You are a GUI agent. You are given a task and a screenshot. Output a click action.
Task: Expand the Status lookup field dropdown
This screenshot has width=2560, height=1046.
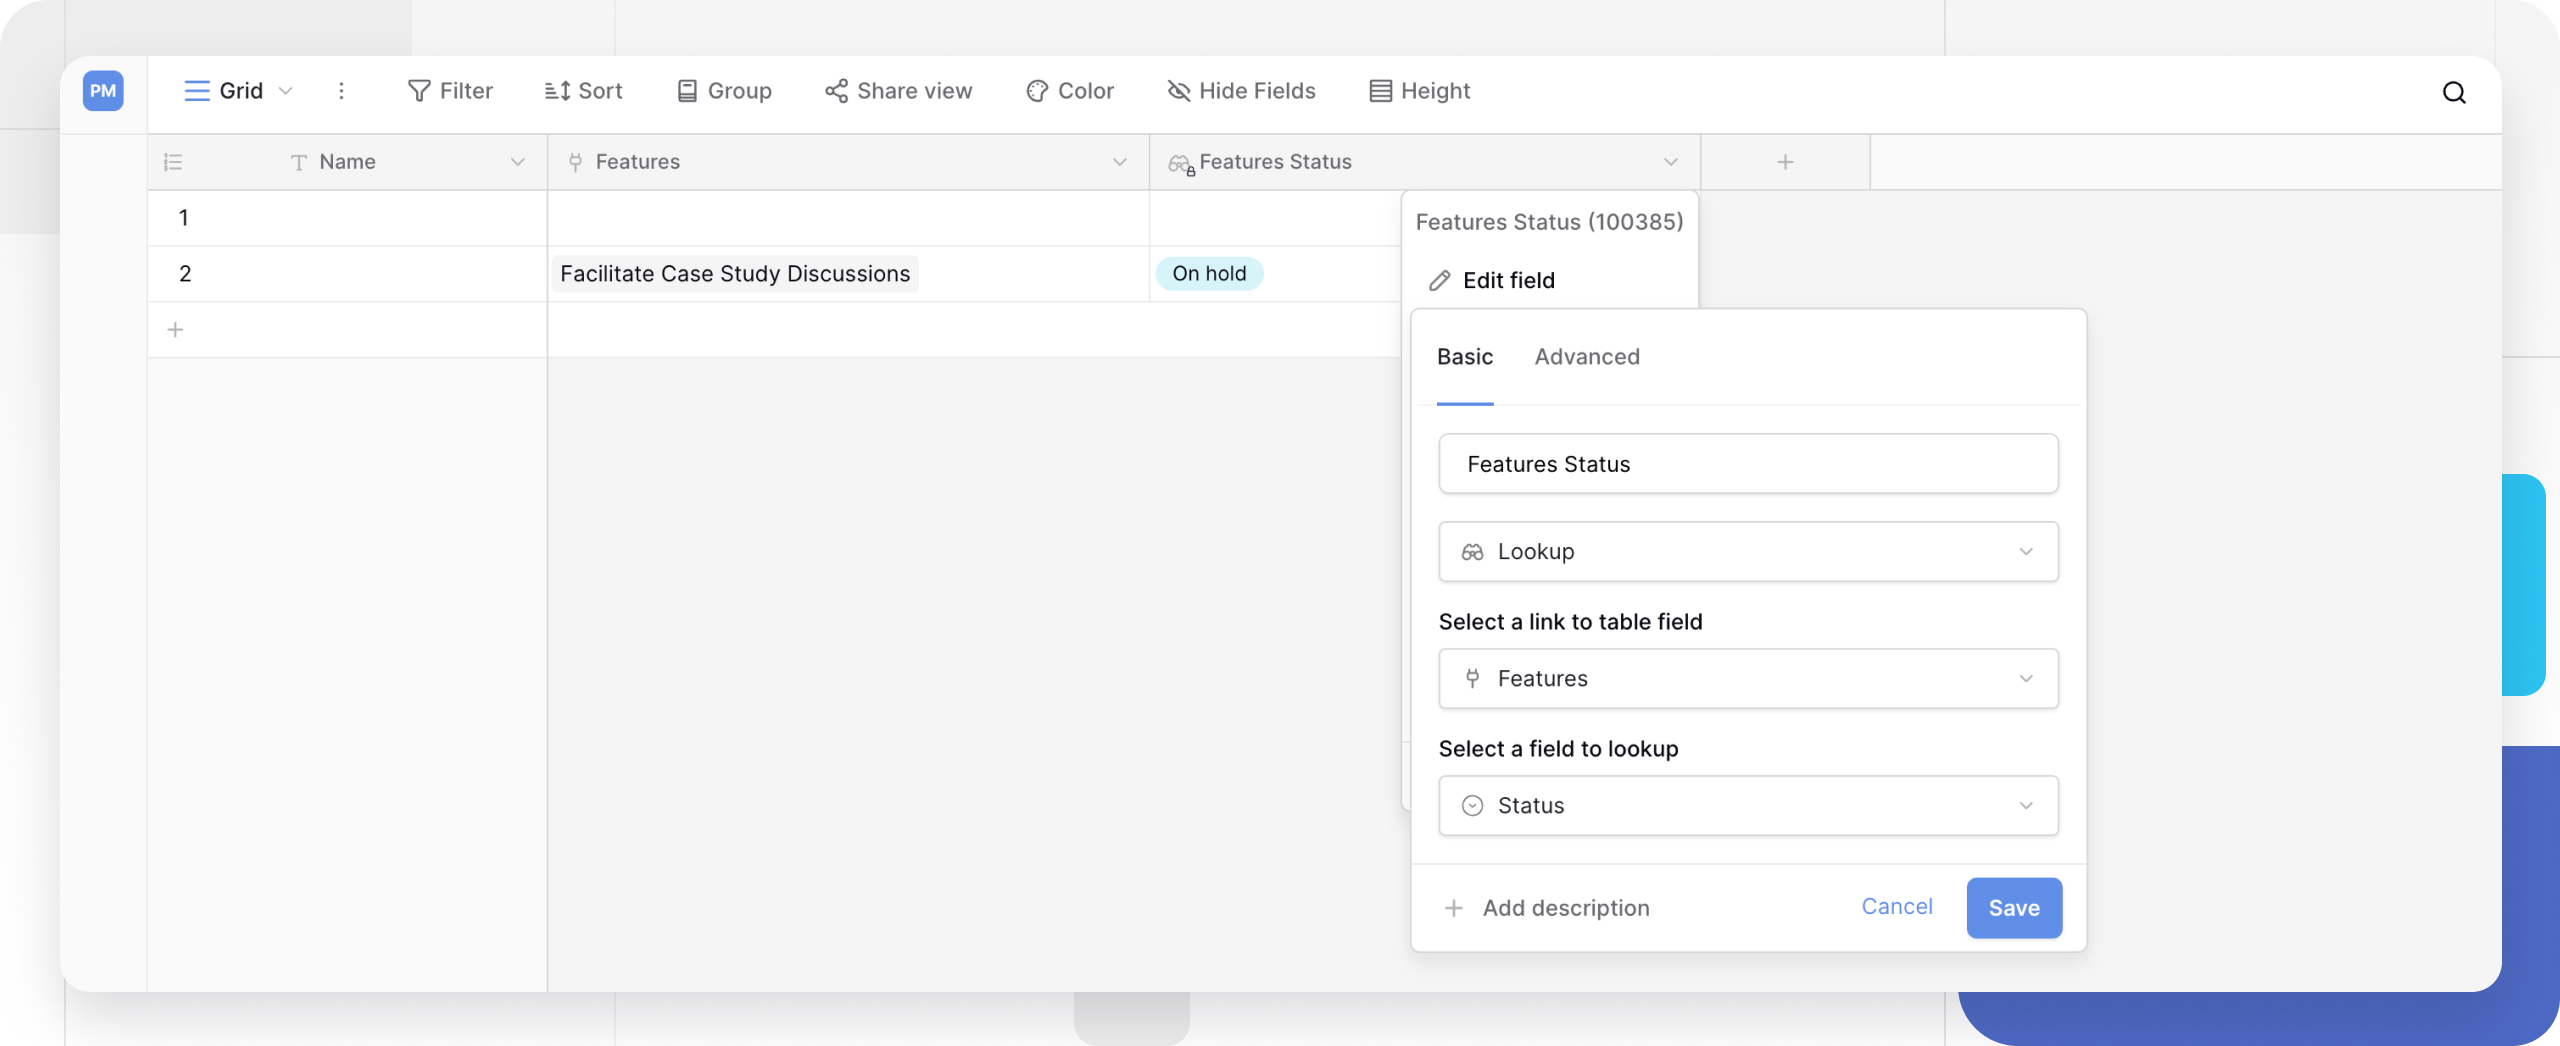click(x=1747, y=806)
